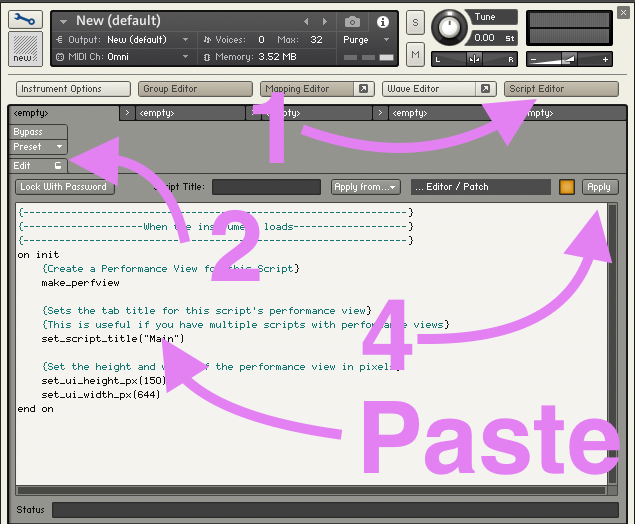Pop out the Wave Editor window
Viewport: 635px width, 524px height.
(x=486, y=89)
